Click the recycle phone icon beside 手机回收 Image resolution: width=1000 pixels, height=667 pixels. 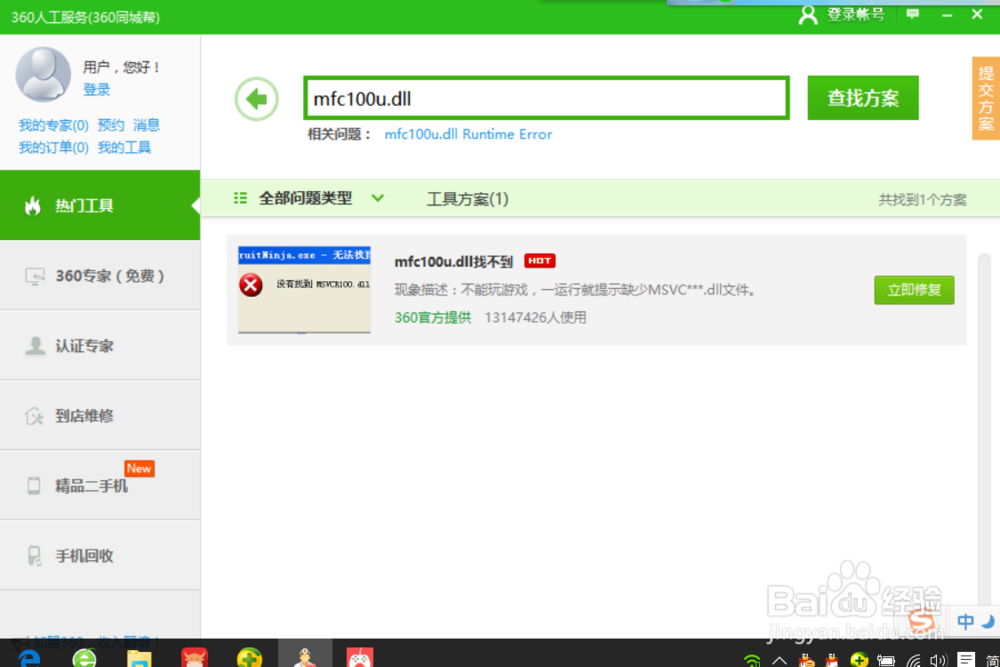point(34,555)
